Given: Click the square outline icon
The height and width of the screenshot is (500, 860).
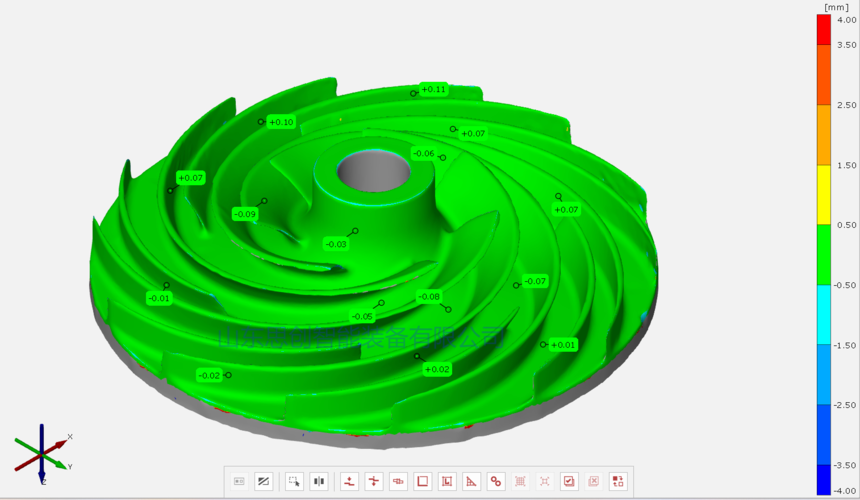Looking at the screenshot, I should pyautogui.click(x=422, y=481).
